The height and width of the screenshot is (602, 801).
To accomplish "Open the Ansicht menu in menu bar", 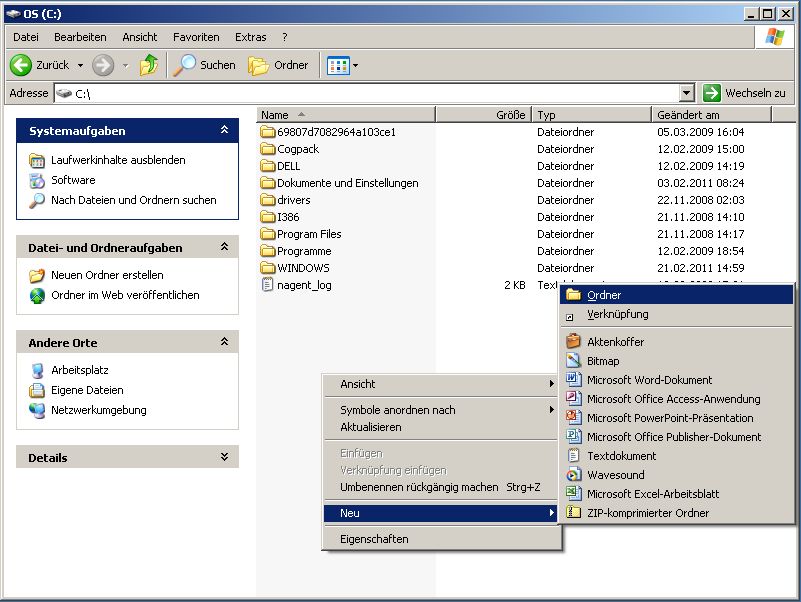I will [x=139, y=37].
